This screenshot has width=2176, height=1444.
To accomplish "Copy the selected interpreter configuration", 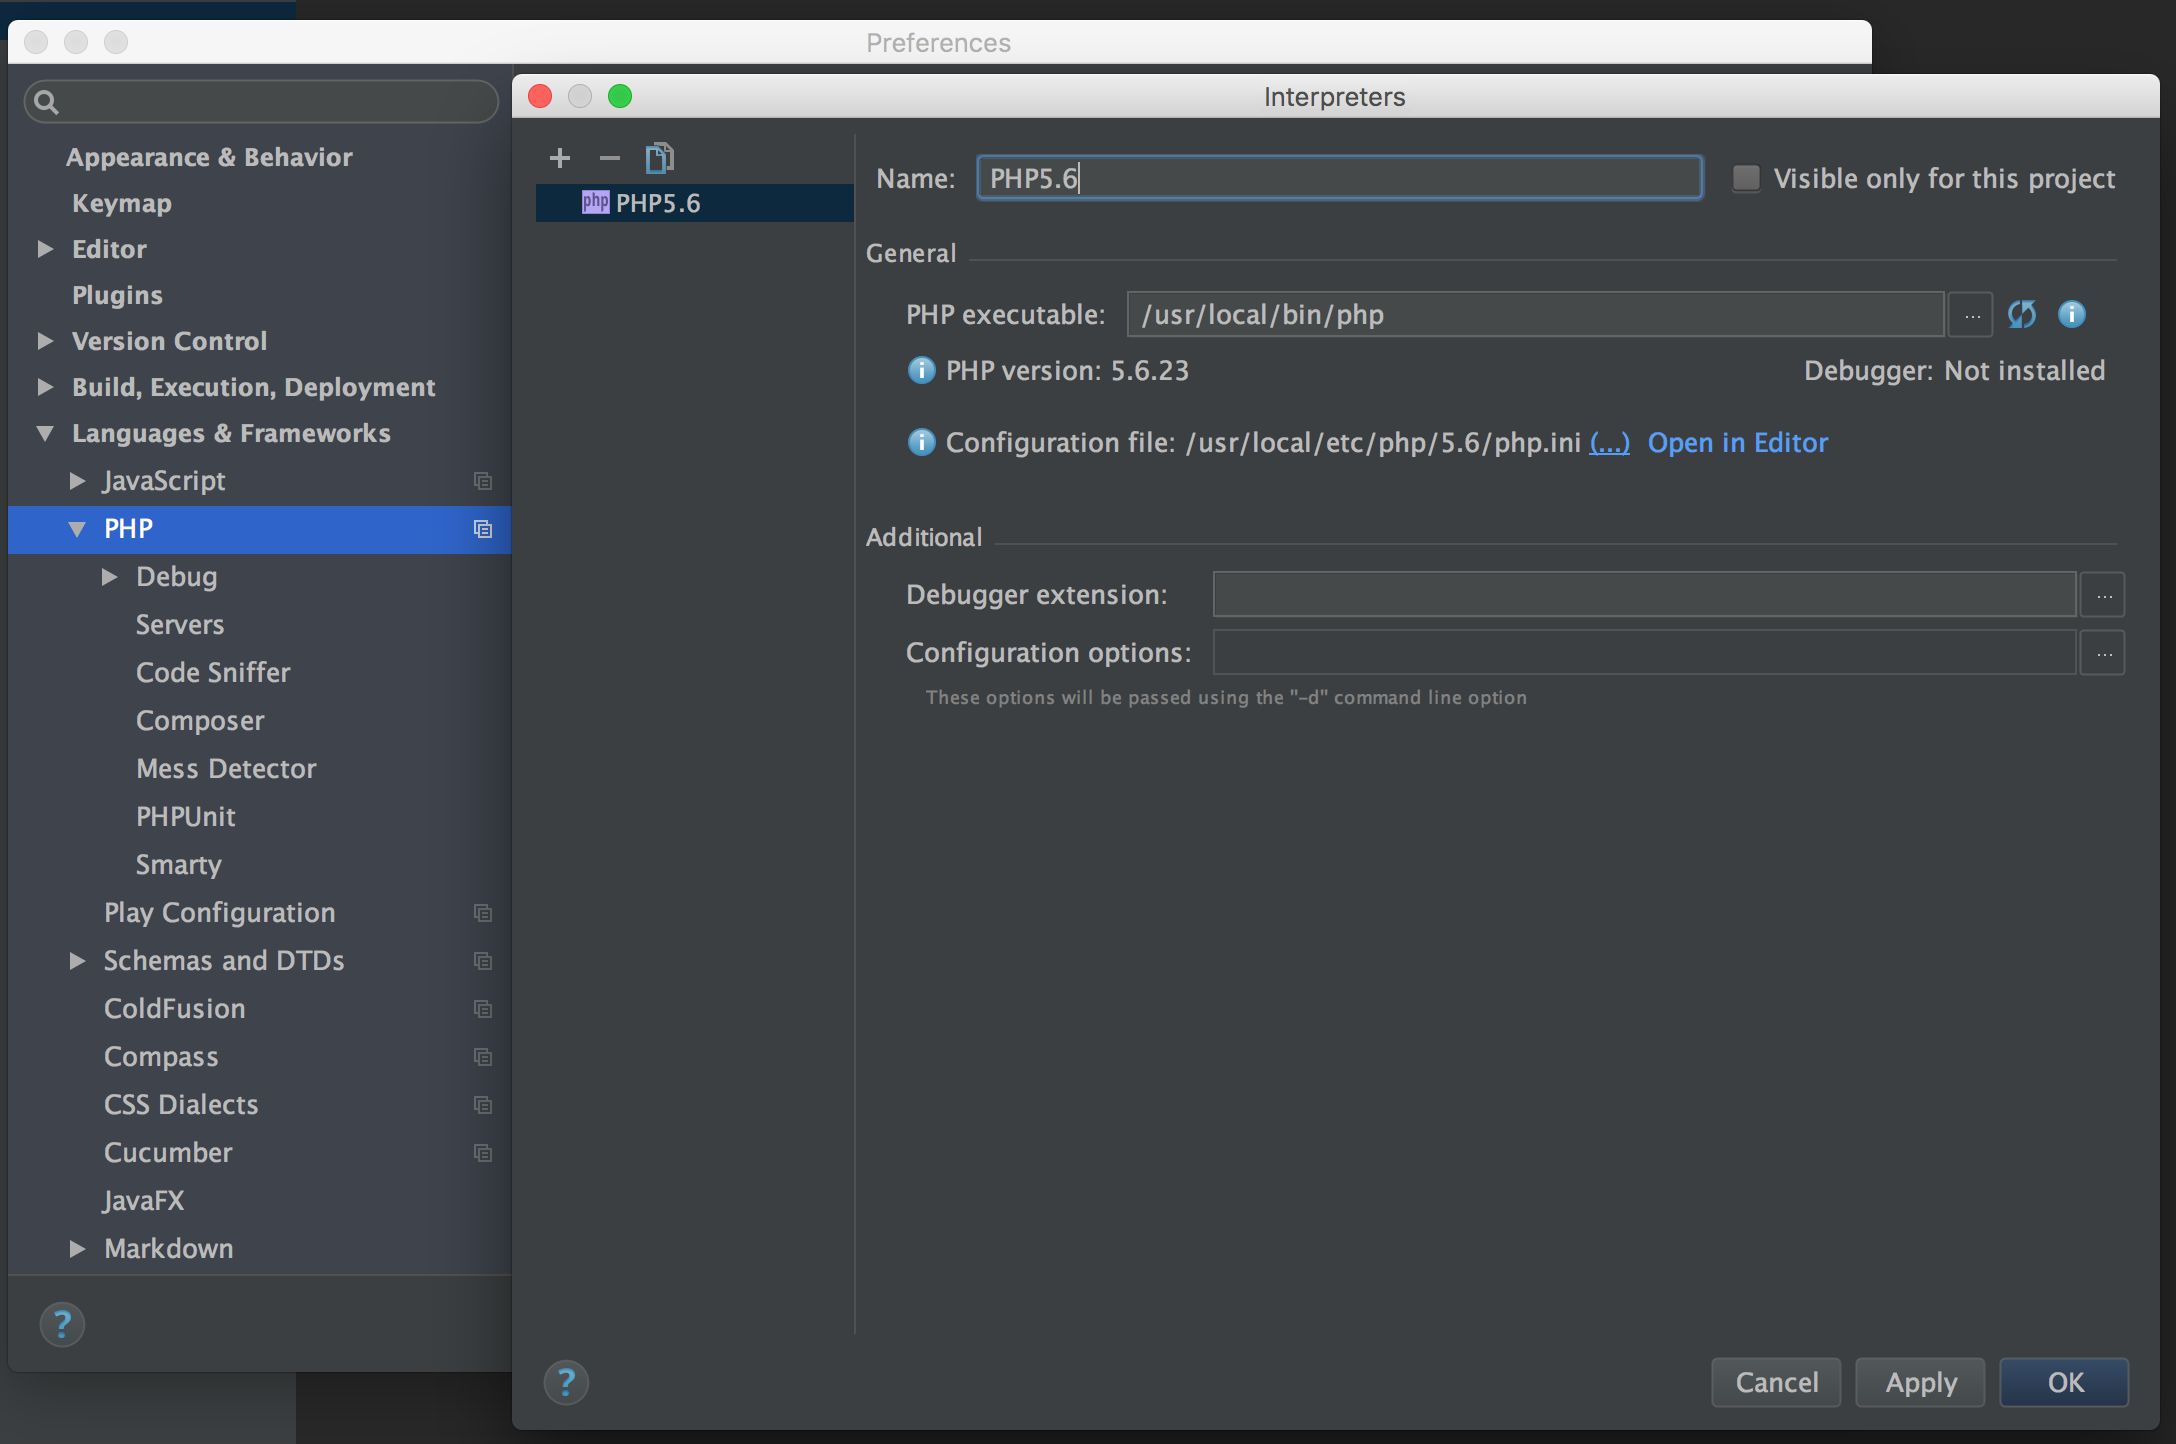I will [x=660, y=158].
